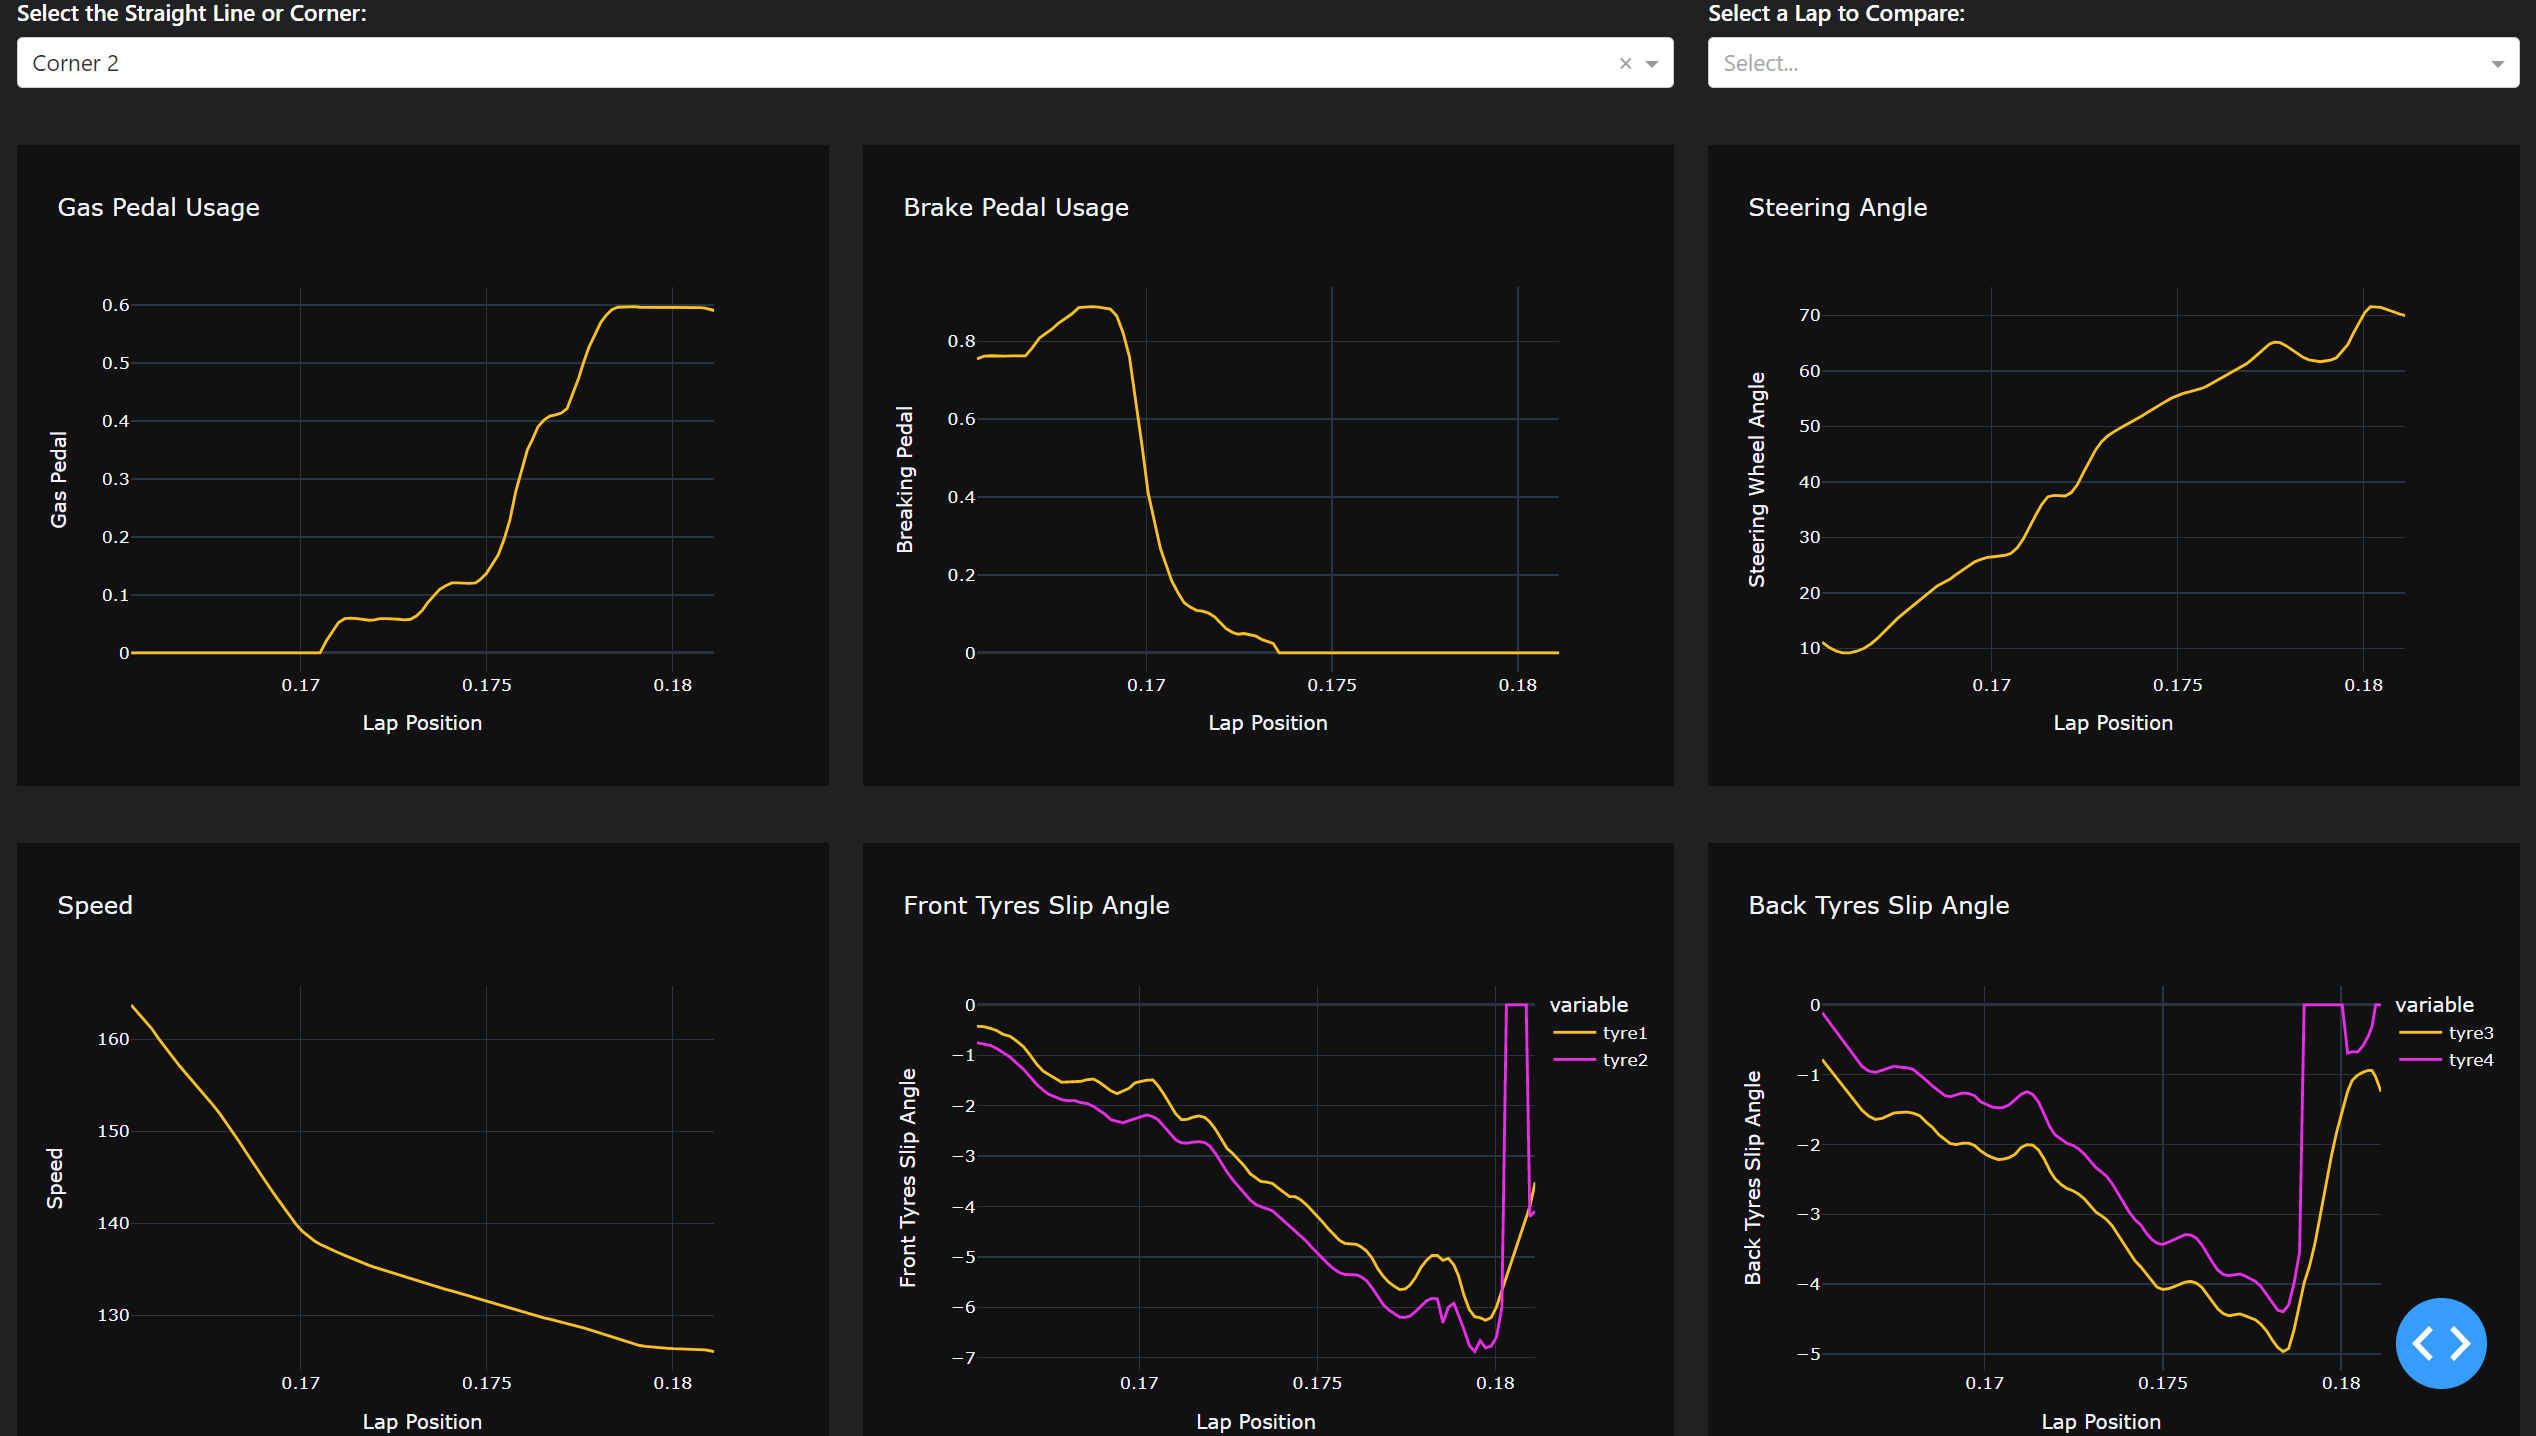
Task: Click the −5 tick on Back Tyres axis
Action: pos(1808,1354)
